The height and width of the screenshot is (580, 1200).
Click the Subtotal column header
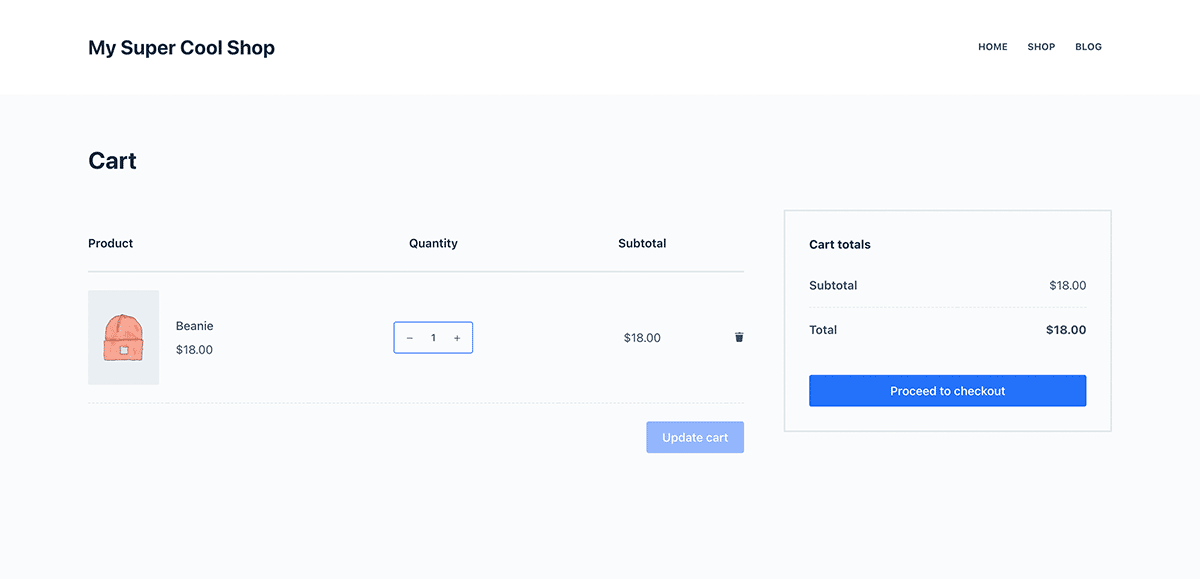(642, 243)
